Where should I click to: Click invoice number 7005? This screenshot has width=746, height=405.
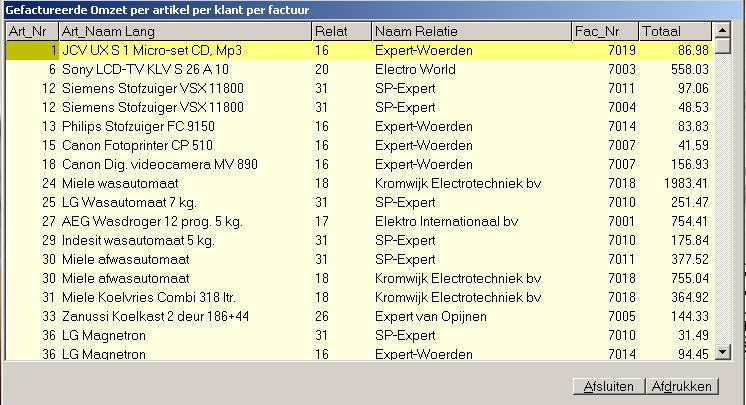622,317
